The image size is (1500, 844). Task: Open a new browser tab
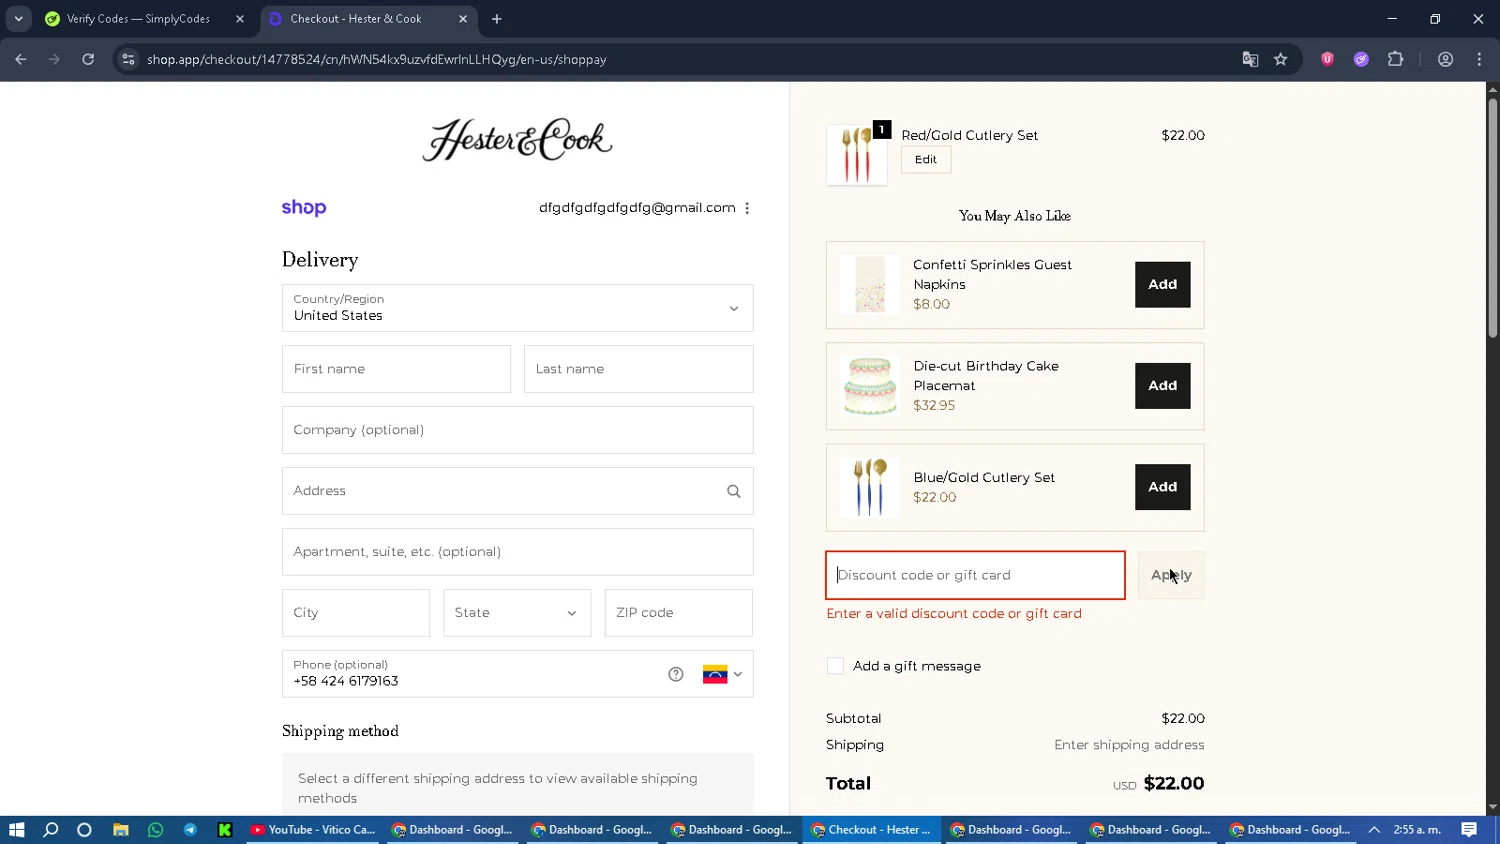497,19
